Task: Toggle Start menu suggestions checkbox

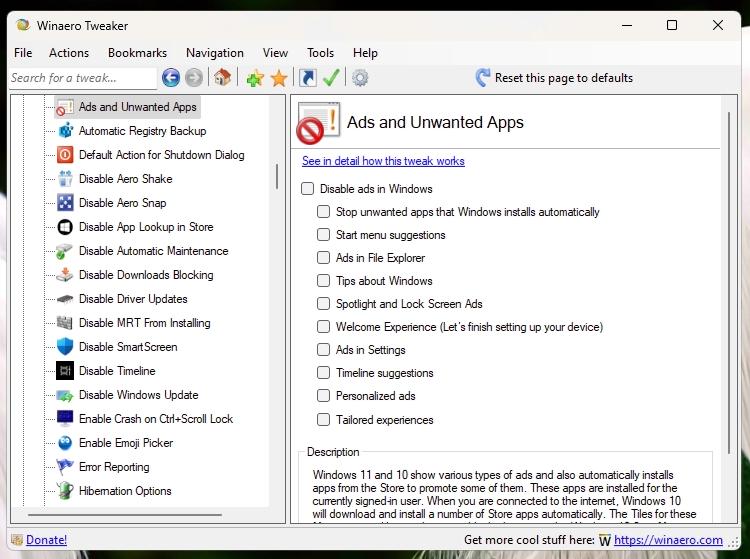Action: (x=323, y=234)
